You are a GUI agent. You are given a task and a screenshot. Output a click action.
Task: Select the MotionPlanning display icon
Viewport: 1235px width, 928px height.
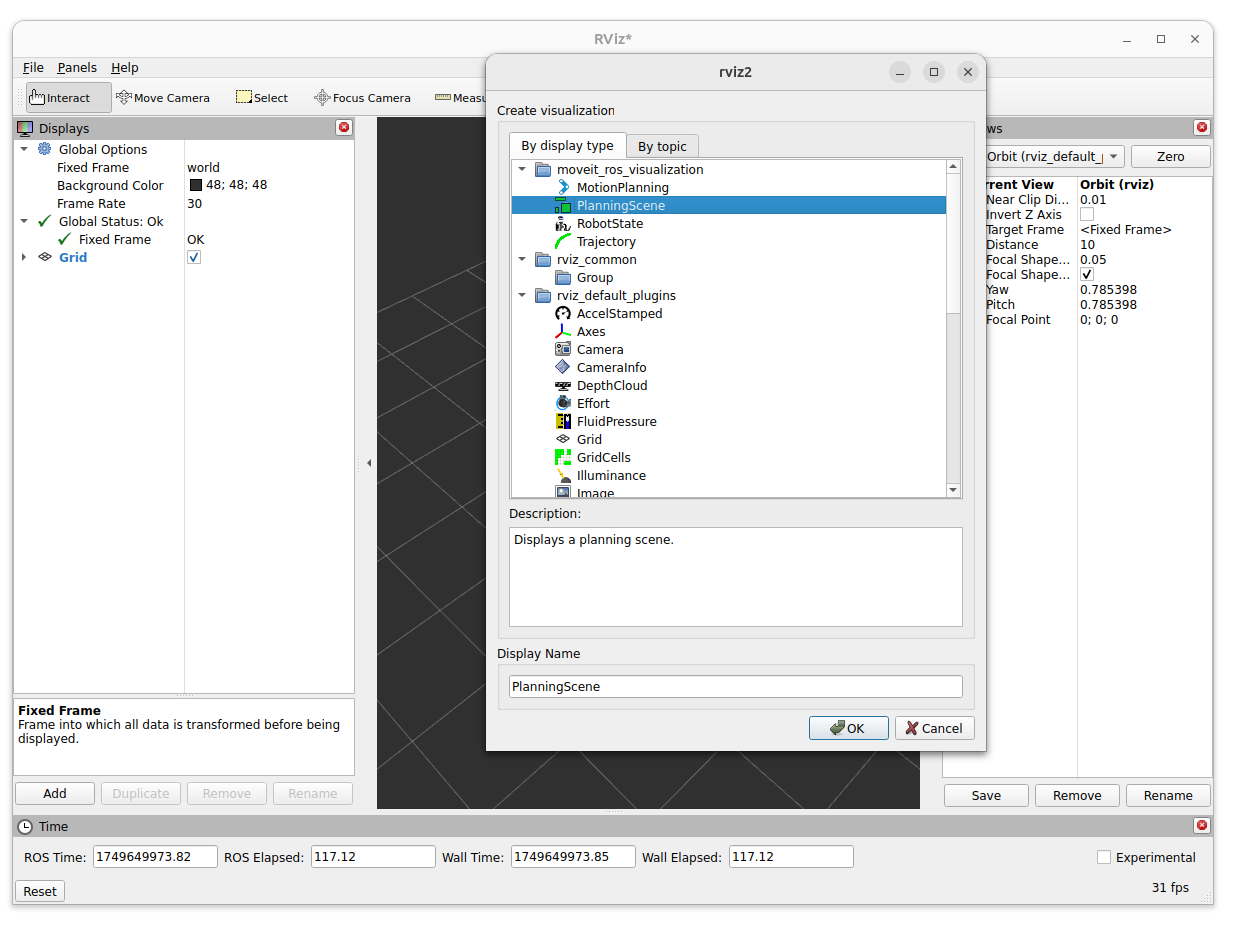point(563,187)
